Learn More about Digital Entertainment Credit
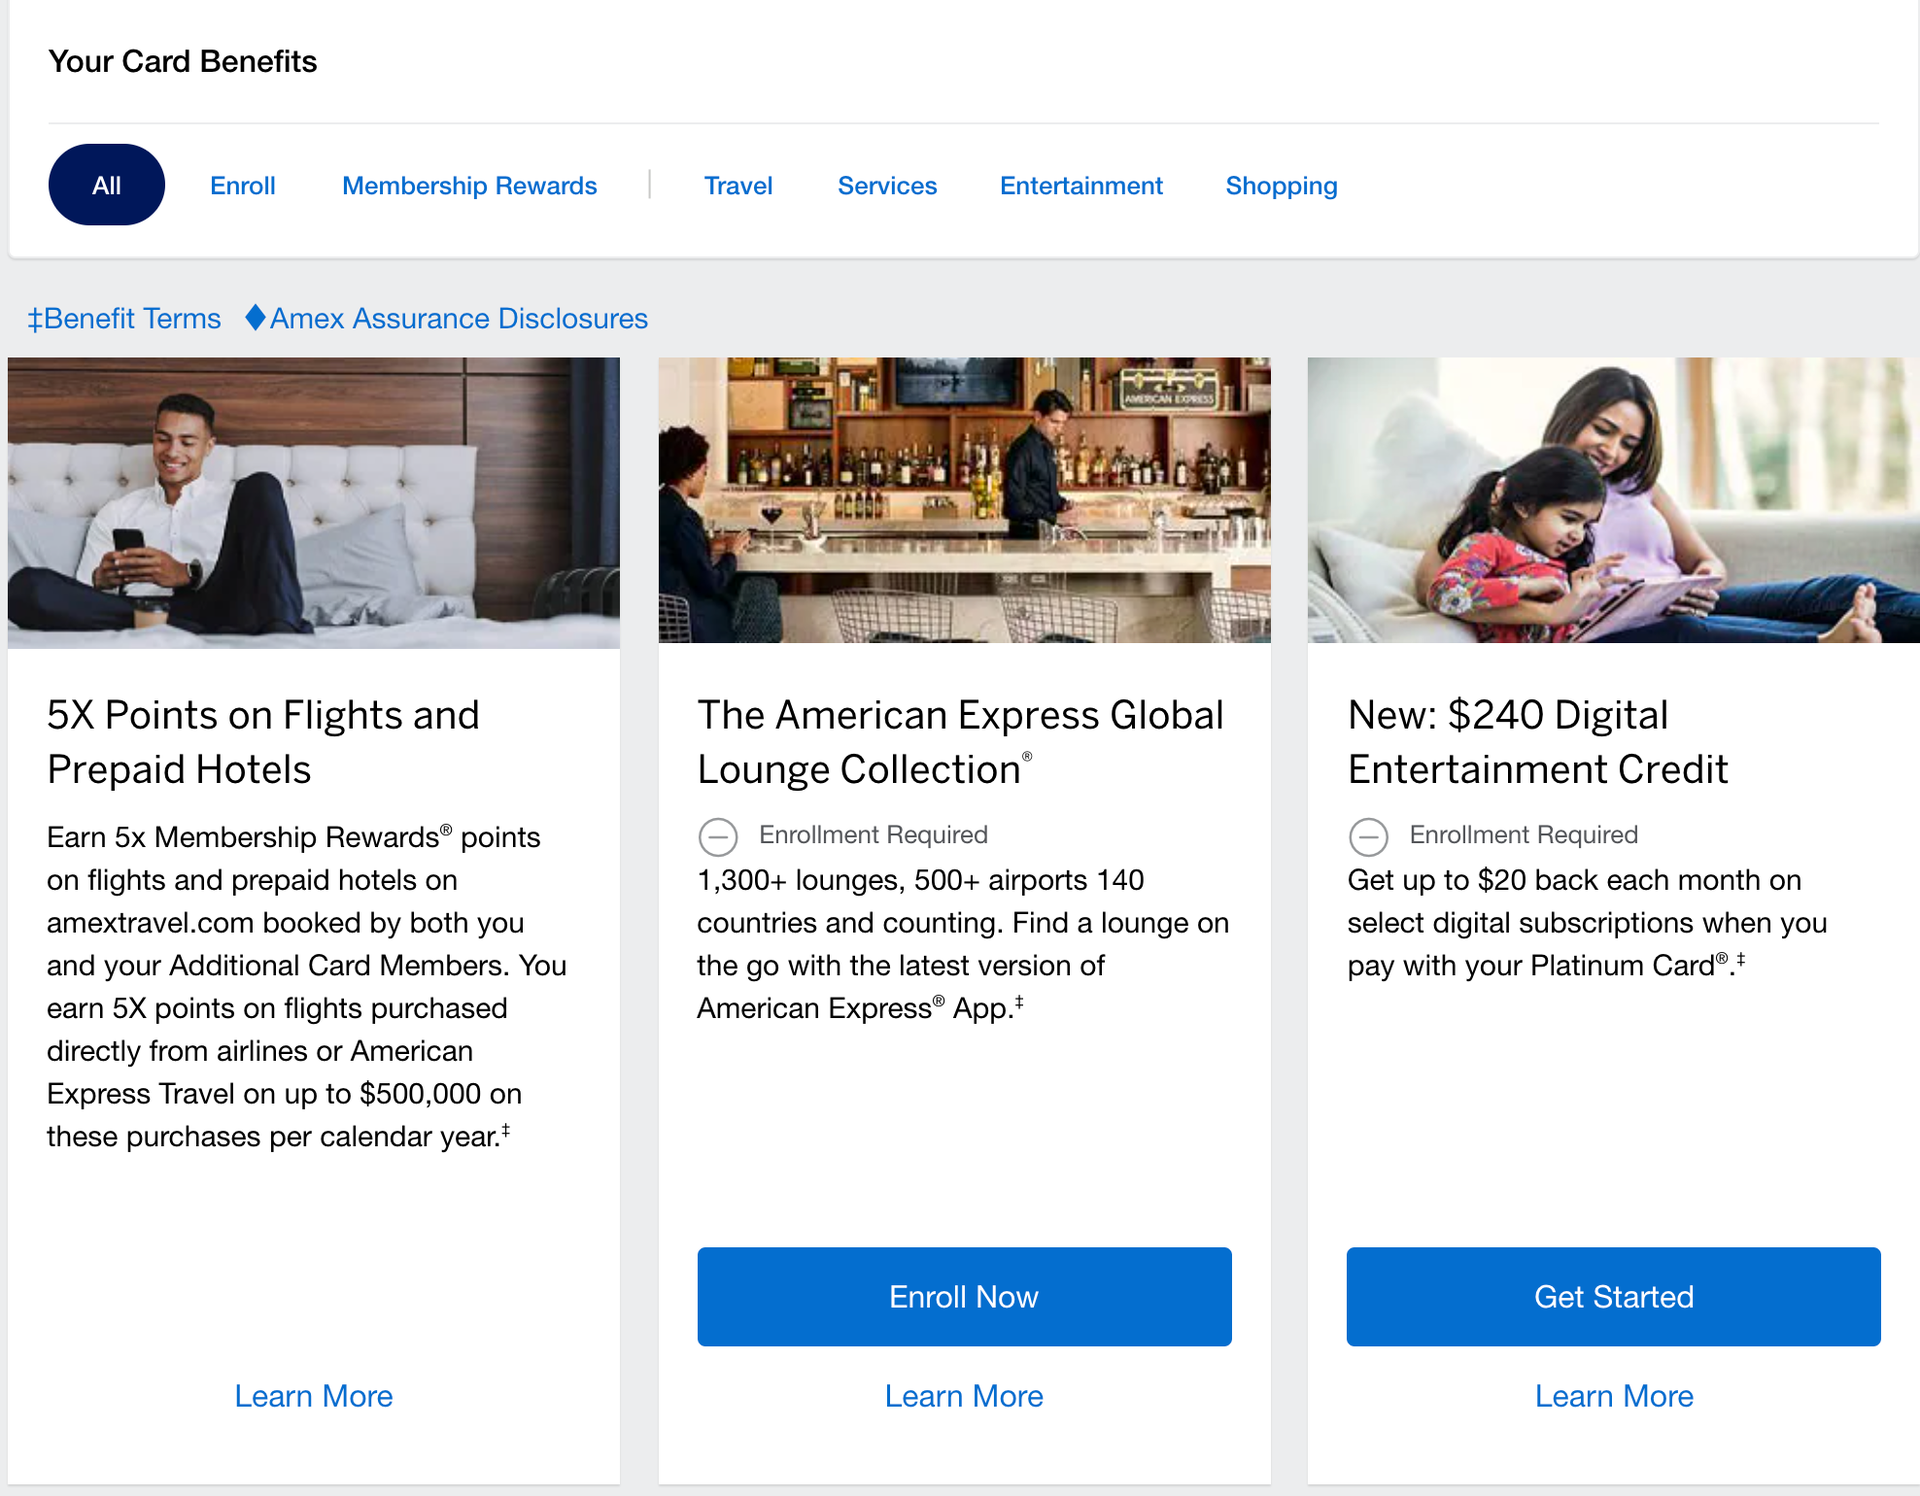Viewport: 1920px width, 1496px height. 1613,1395
